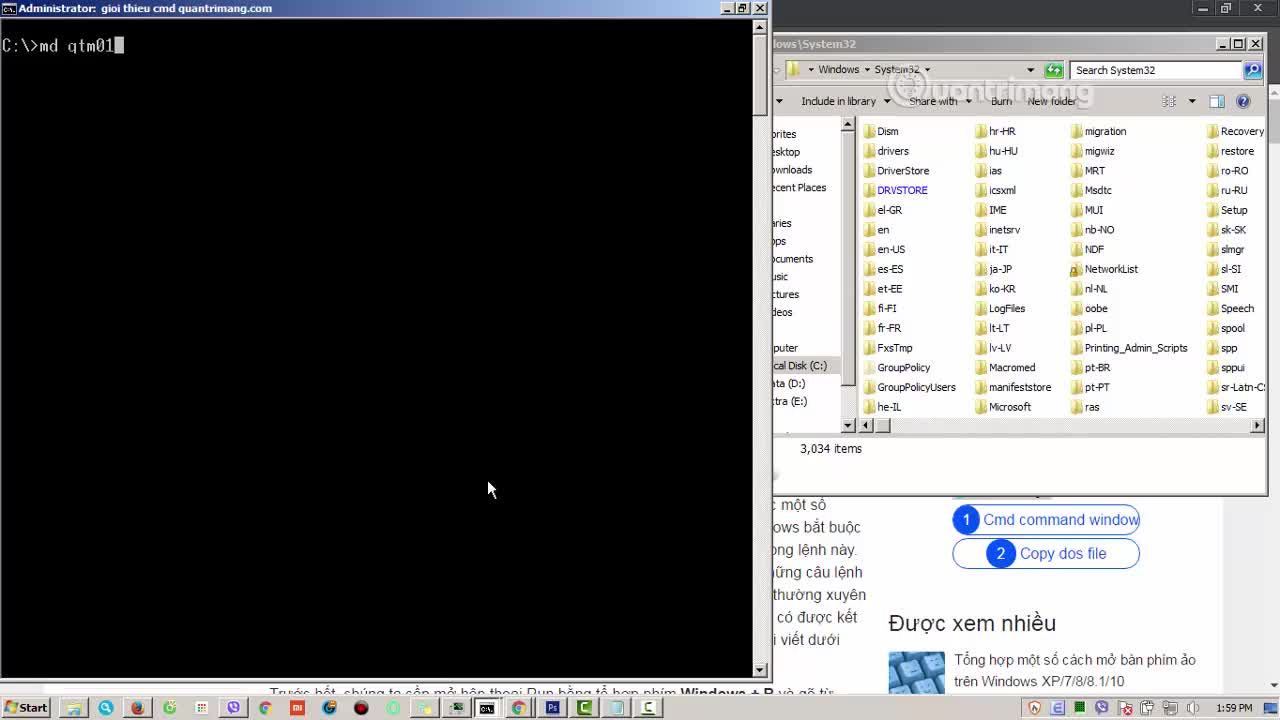Click the command prompt title bar icon
The width and height of the screenshot is (1280, 720).
(9, 8)
